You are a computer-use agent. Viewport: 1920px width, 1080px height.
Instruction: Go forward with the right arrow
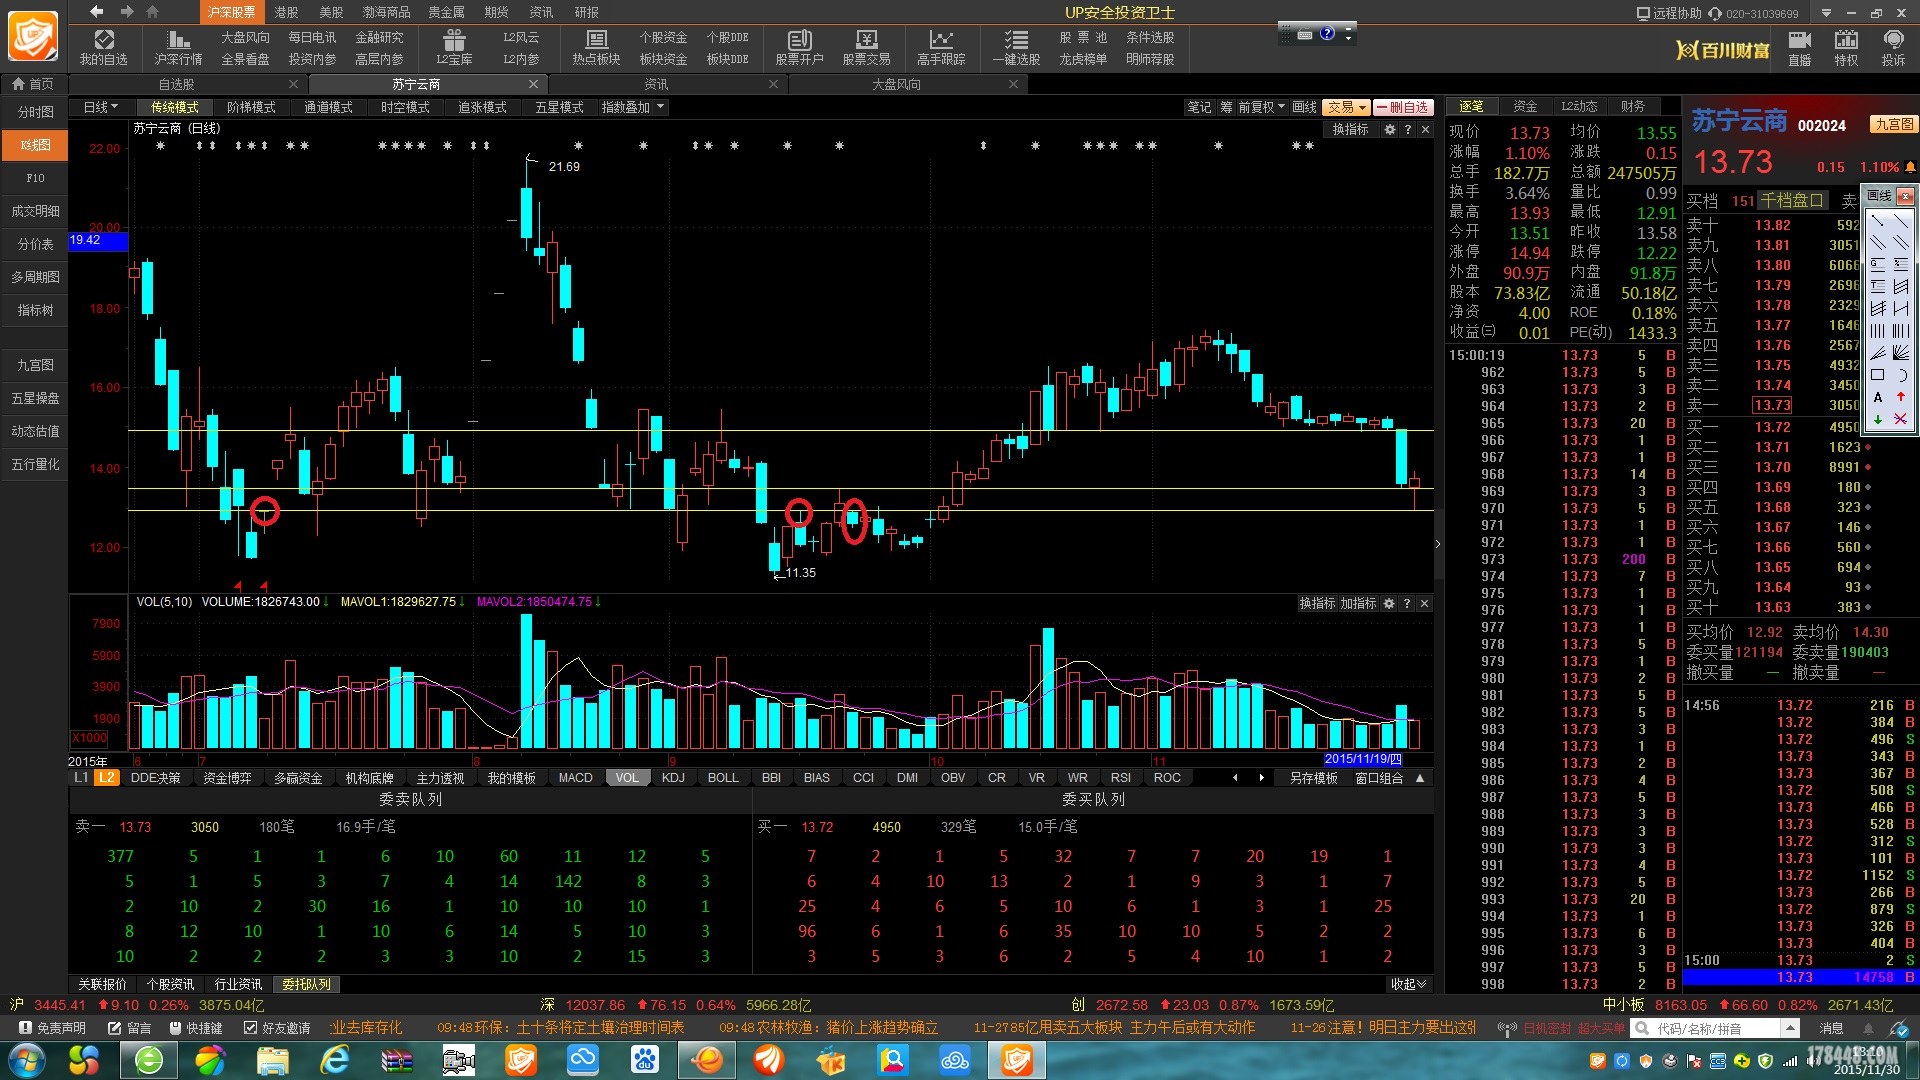127,12
